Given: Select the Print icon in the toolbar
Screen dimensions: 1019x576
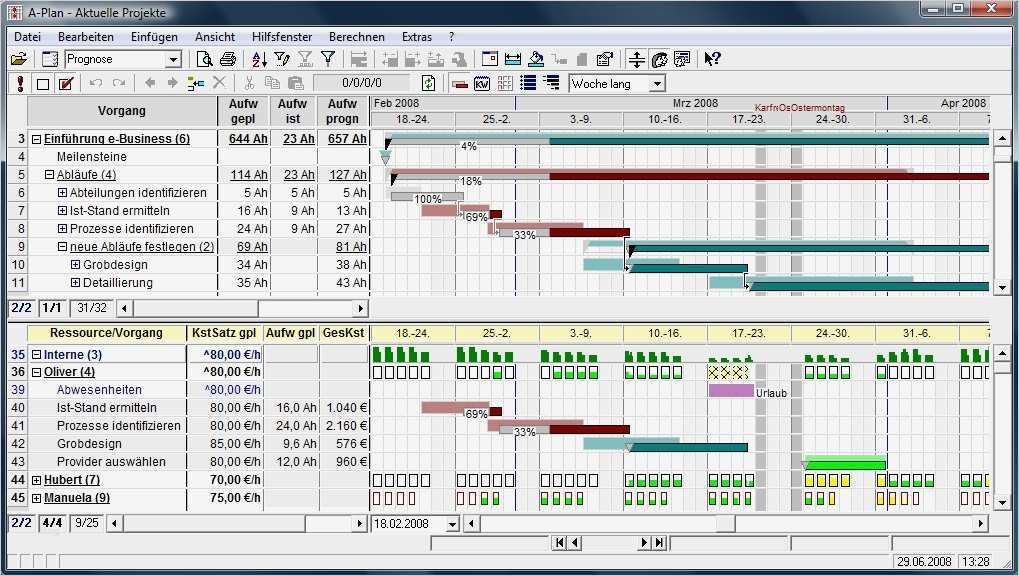Looking at the screenshot, I should pos(229,58).
